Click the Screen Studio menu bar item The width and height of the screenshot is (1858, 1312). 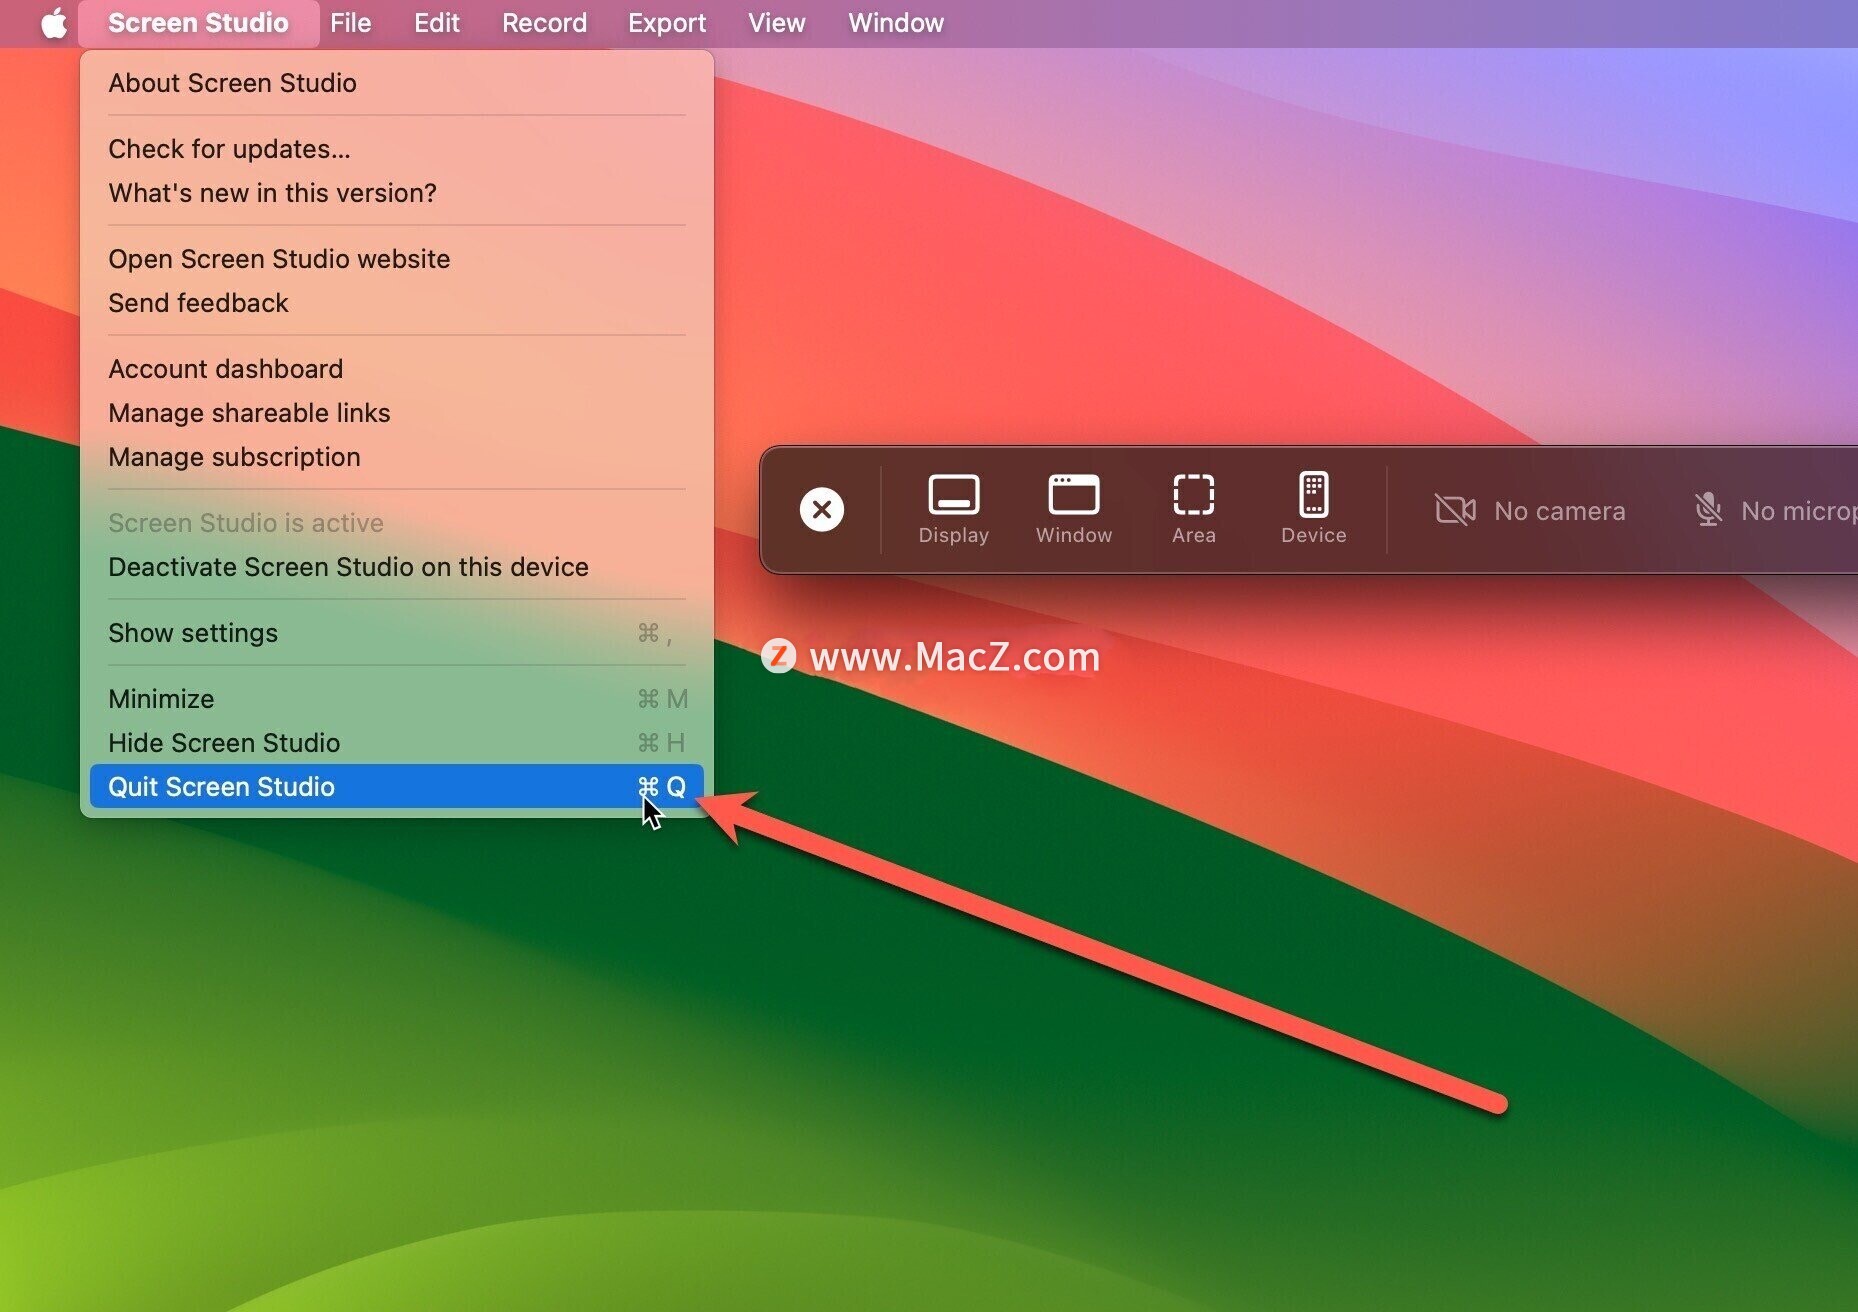(198, 23)
